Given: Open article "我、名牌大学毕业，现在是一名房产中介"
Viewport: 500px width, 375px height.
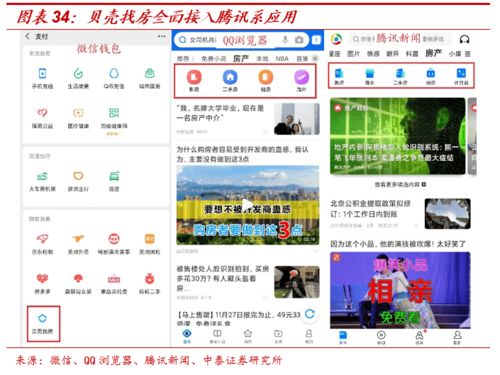Looking at the screenshot, I should pyautogui.click(x=248, y=119).
